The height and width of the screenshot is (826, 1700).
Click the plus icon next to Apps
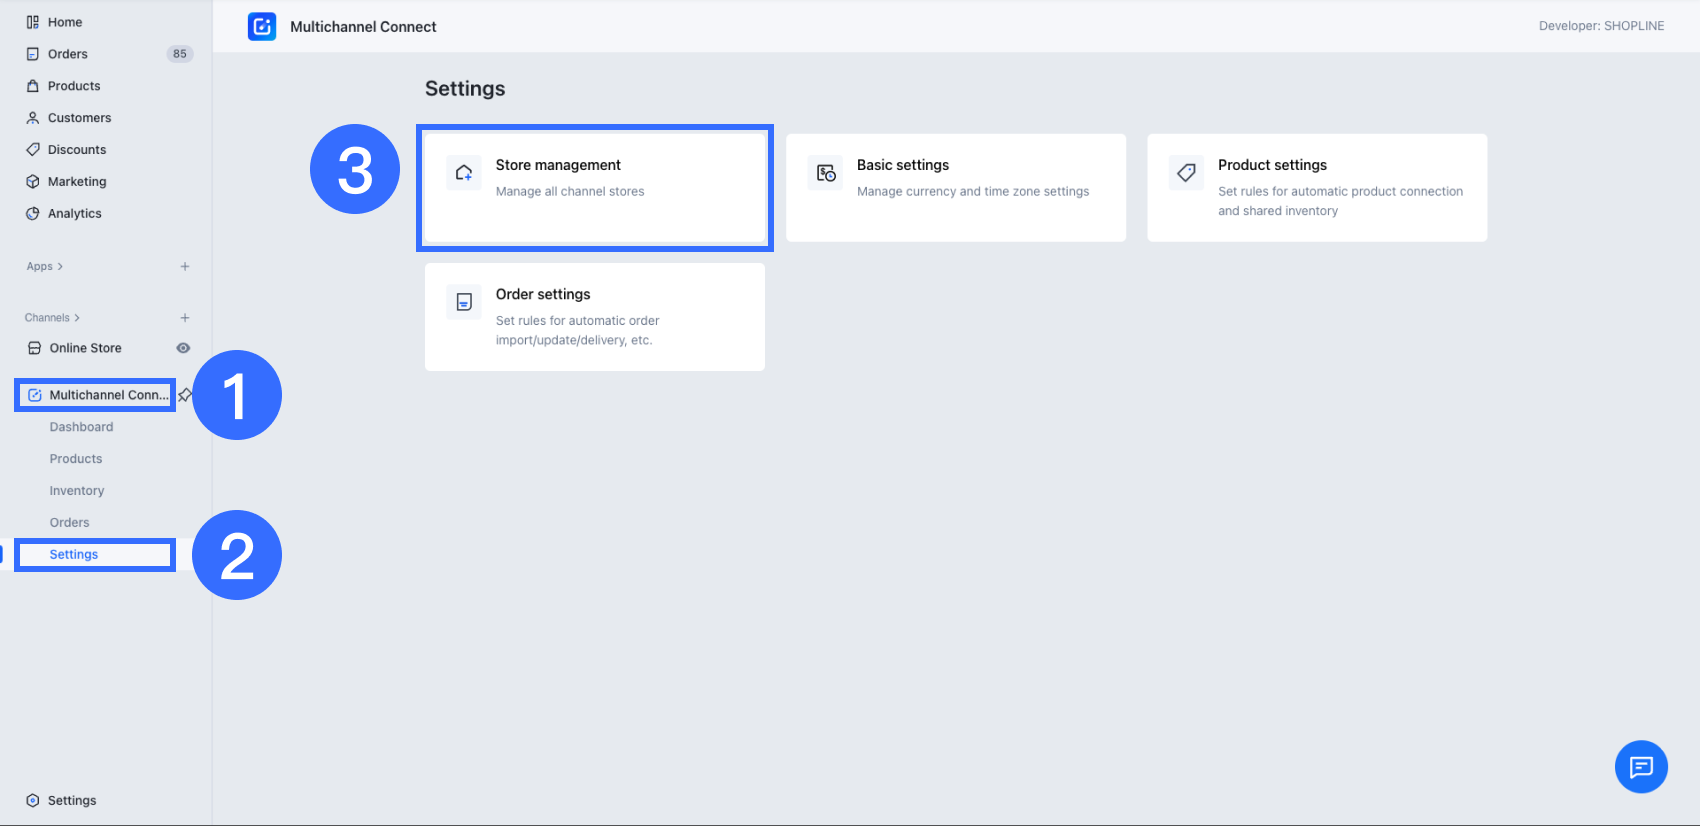click(x=185, y=267)
